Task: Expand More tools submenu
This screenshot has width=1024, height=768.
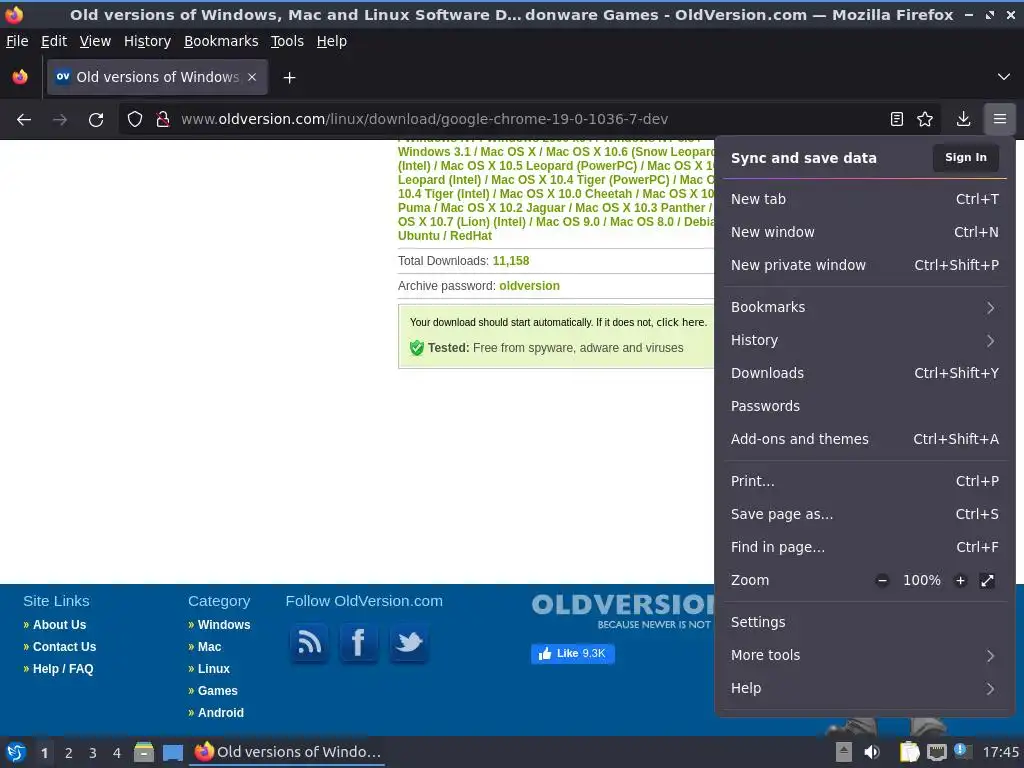Action: [x=865, y=656]
